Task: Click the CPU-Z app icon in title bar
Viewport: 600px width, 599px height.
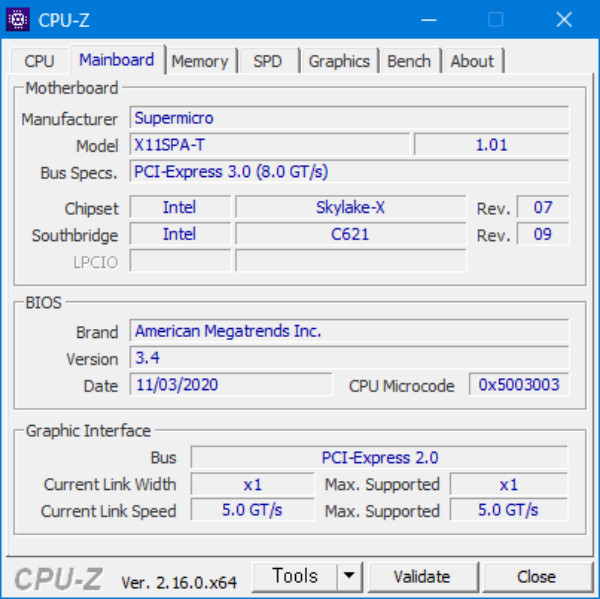Action: coord(18,19)
